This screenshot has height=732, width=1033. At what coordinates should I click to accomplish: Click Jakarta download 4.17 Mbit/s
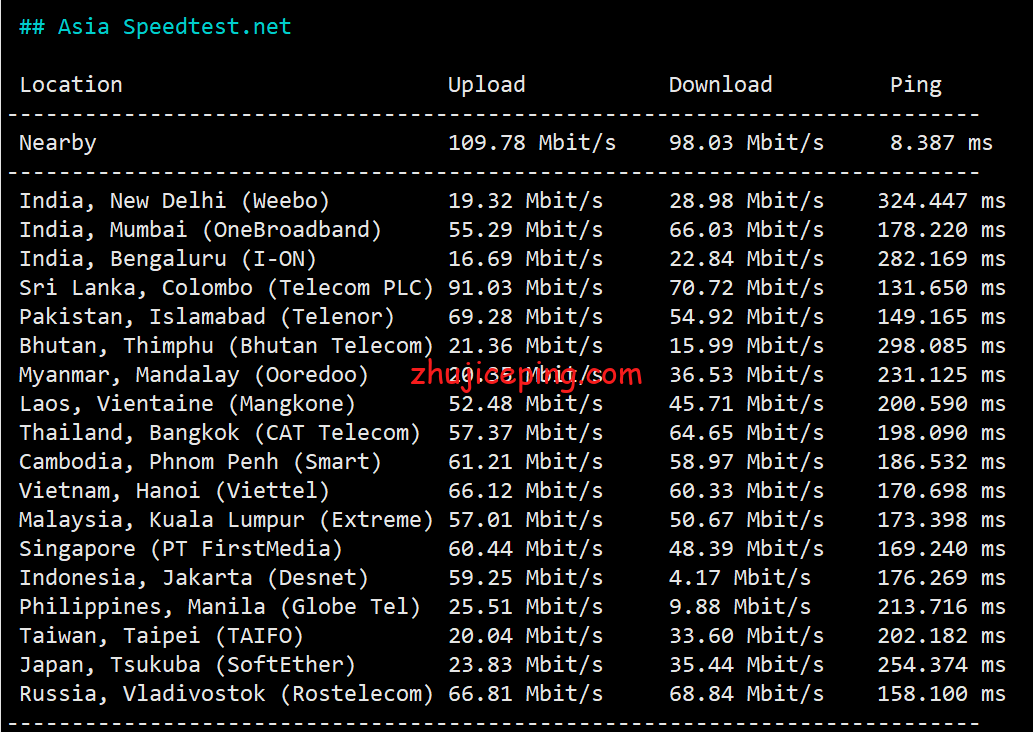coord(740,578)
